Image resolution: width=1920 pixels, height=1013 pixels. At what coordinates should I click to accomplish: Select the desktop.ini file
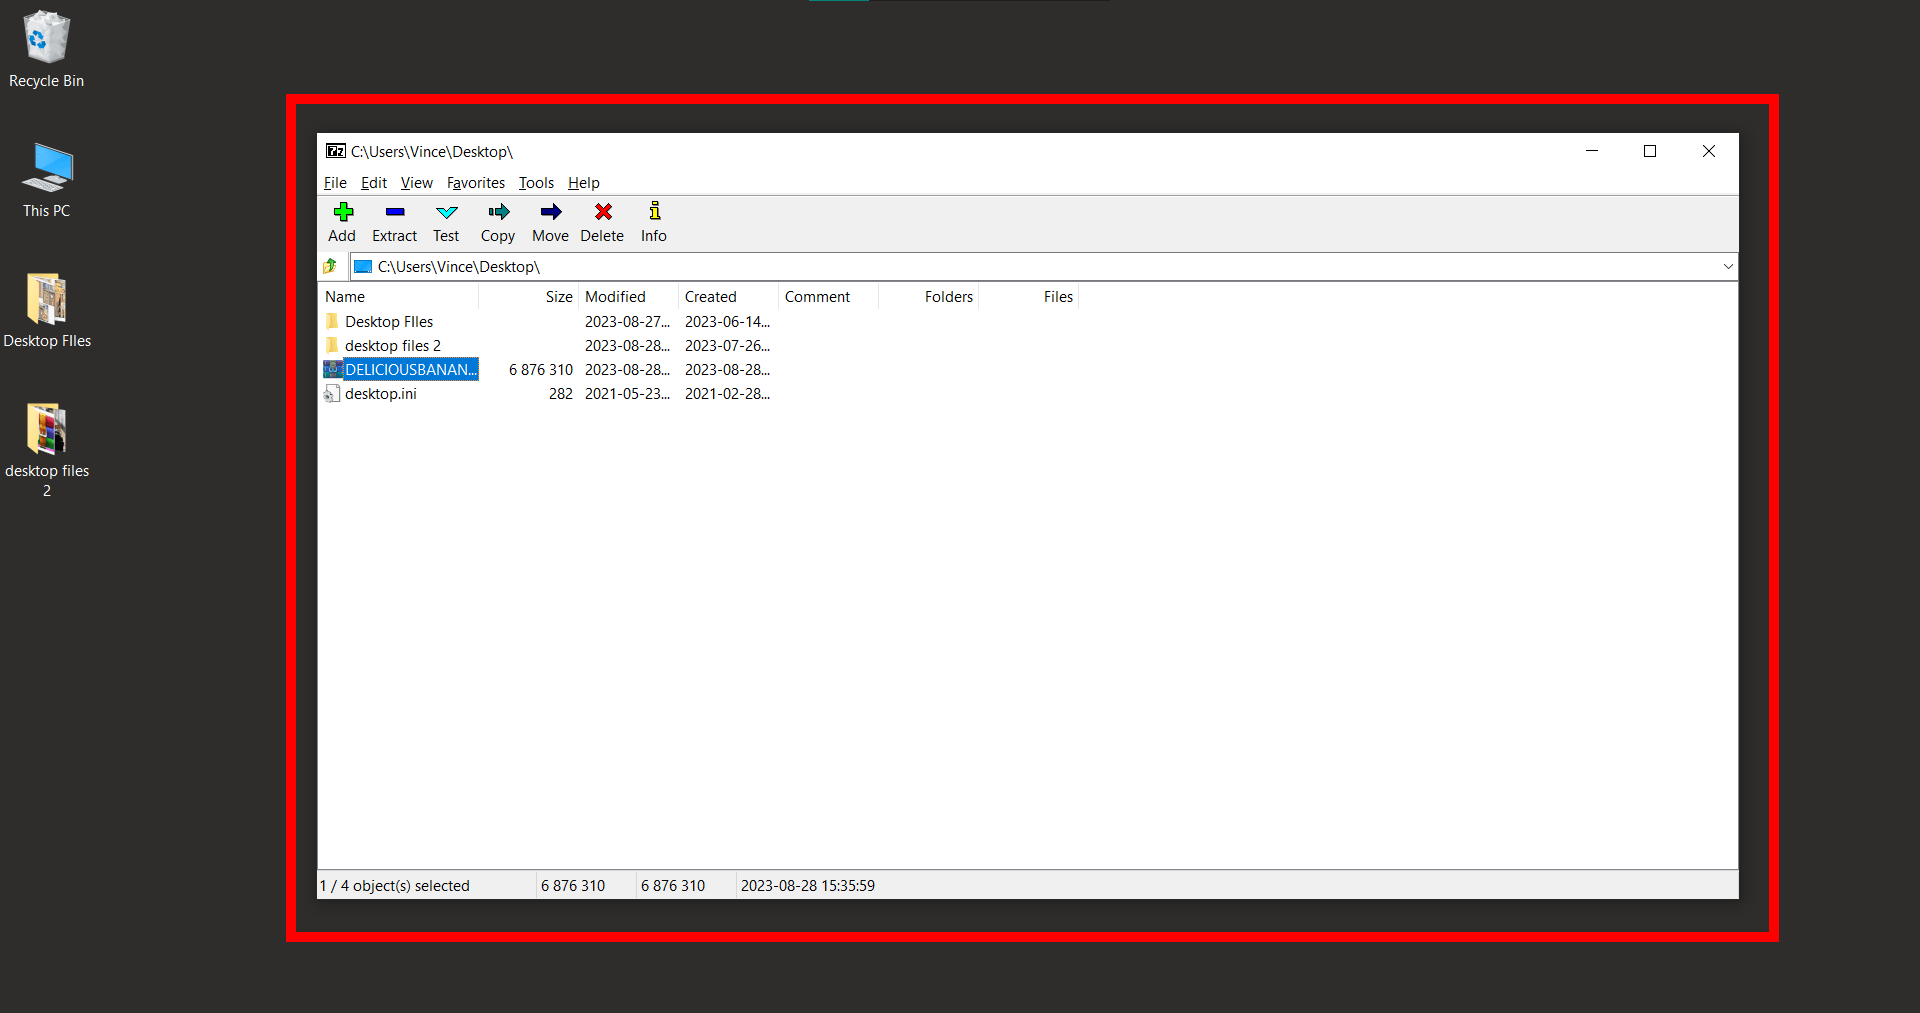[380, 393]
